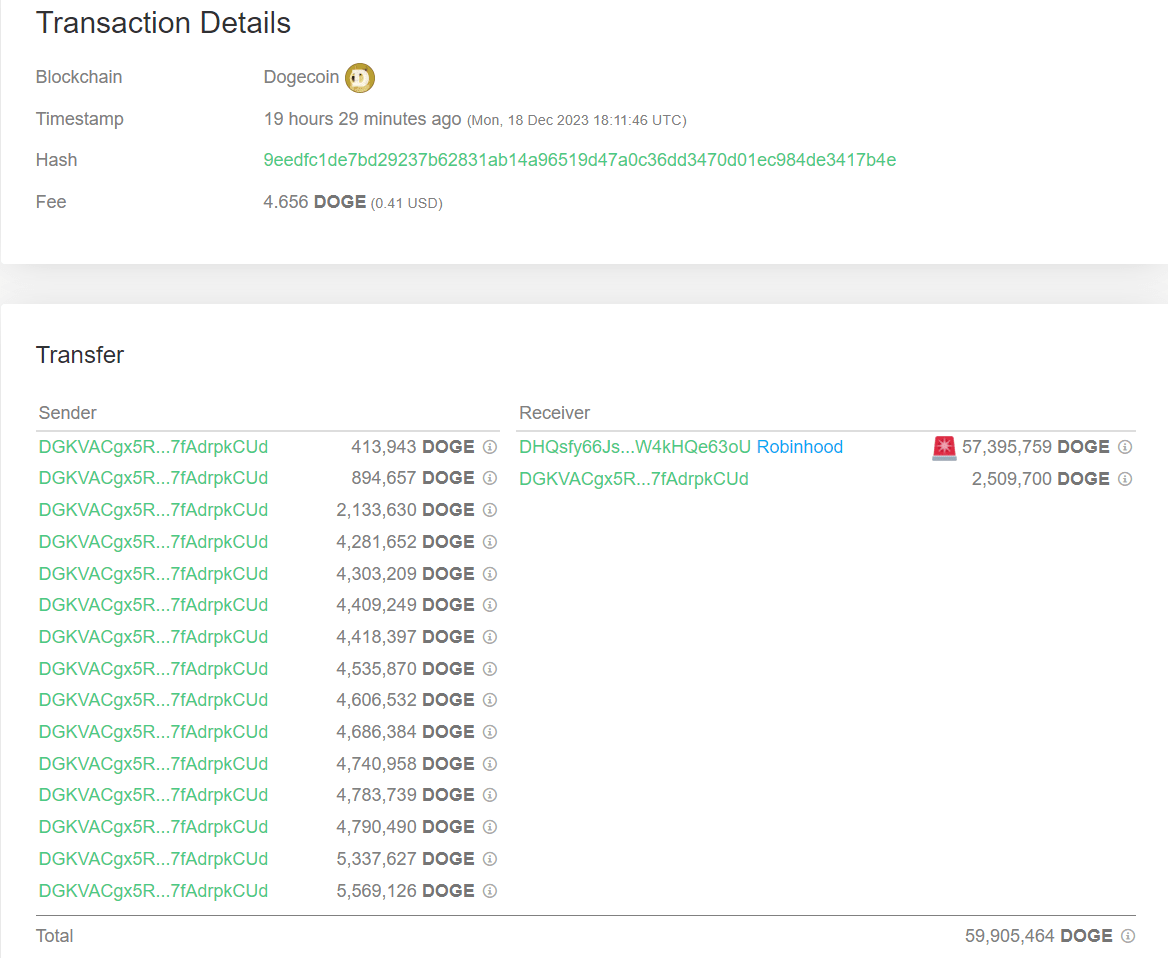Open receiver address DHQsfy66Js...W4kHQe63oU

(x=634, y=447)
